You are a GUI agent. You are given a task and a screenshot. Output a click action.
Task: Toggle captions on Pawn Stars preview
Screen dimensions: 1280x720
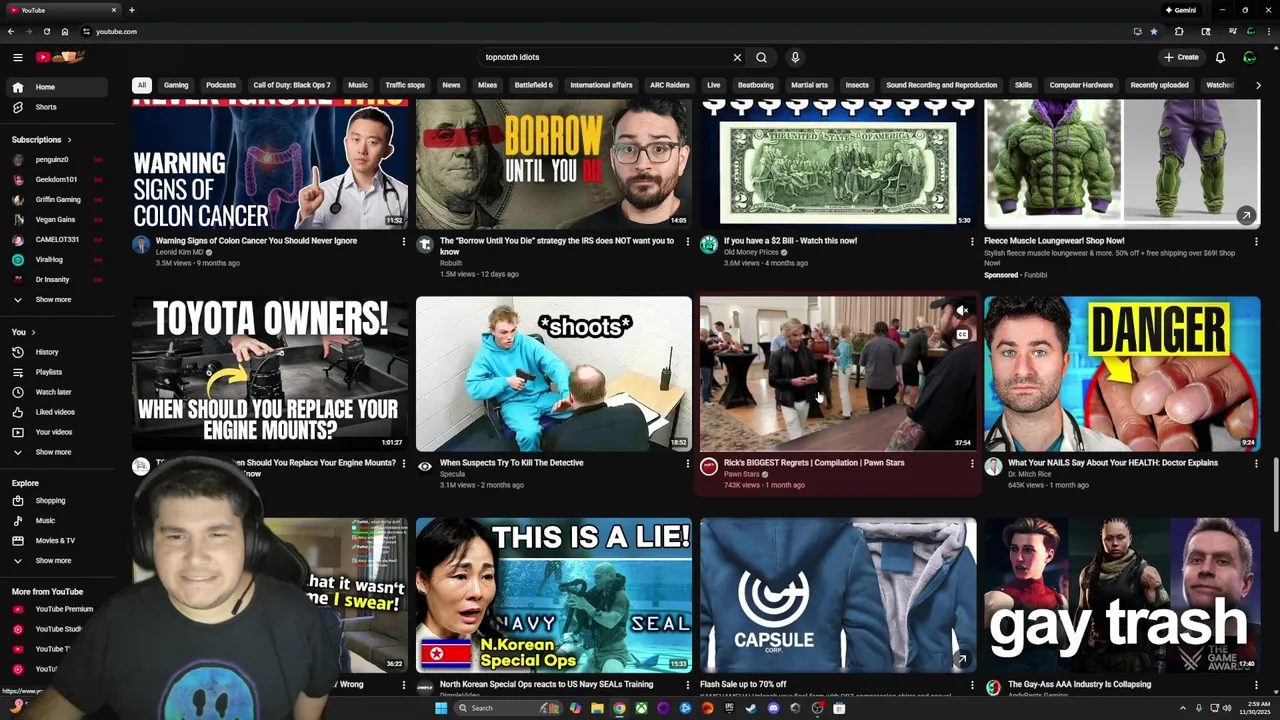(x=962, y=335)
